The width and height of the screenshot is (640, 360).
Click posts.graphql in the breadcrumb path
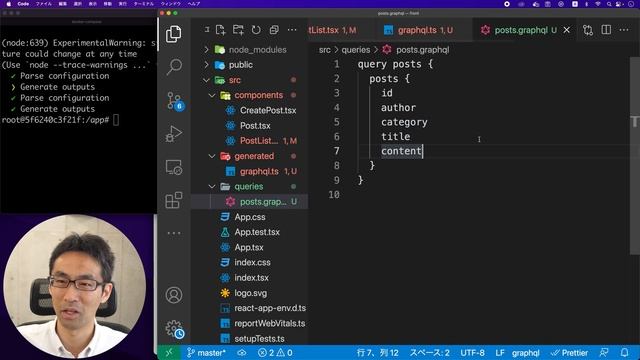tap(422, 50)
